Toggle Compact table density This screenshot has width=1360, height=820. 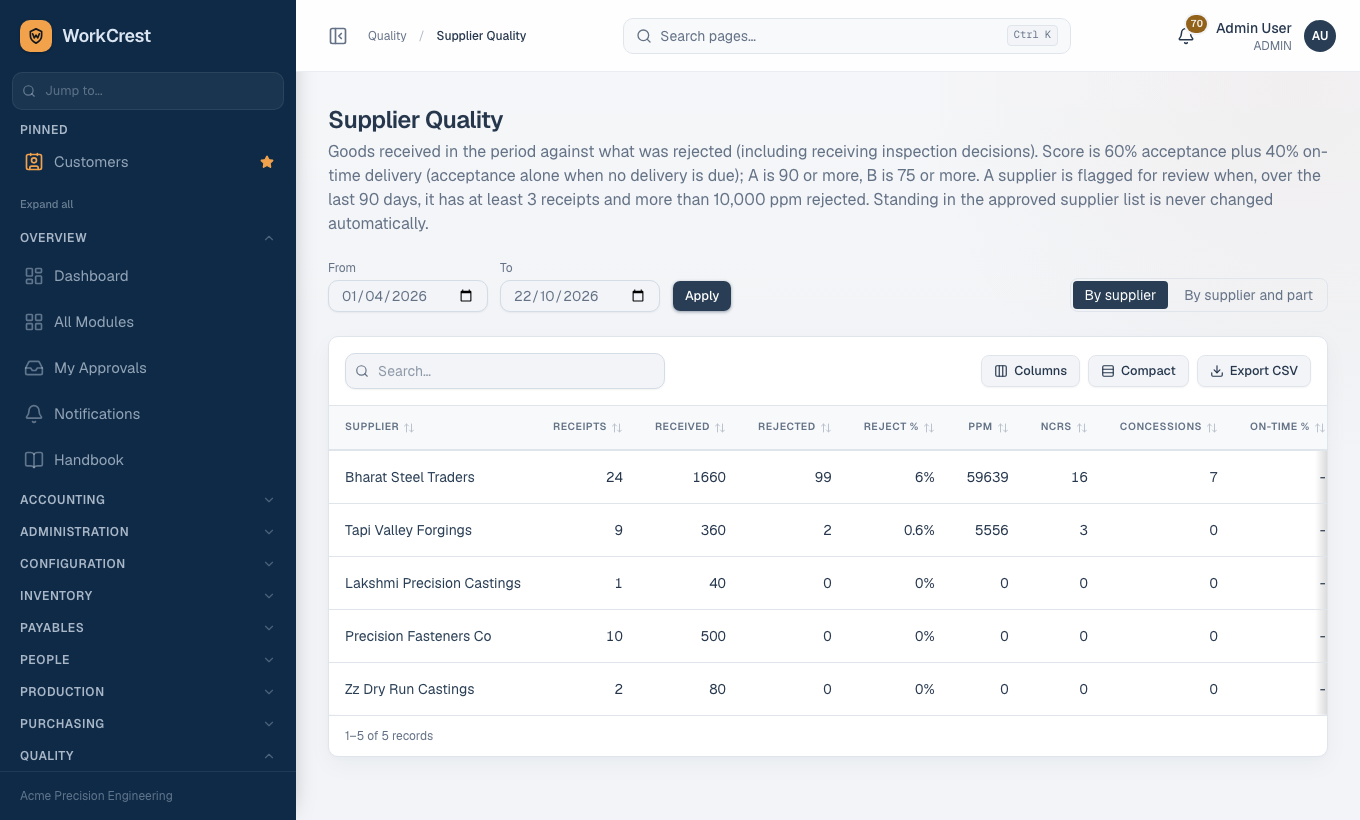click(1138, 371)
